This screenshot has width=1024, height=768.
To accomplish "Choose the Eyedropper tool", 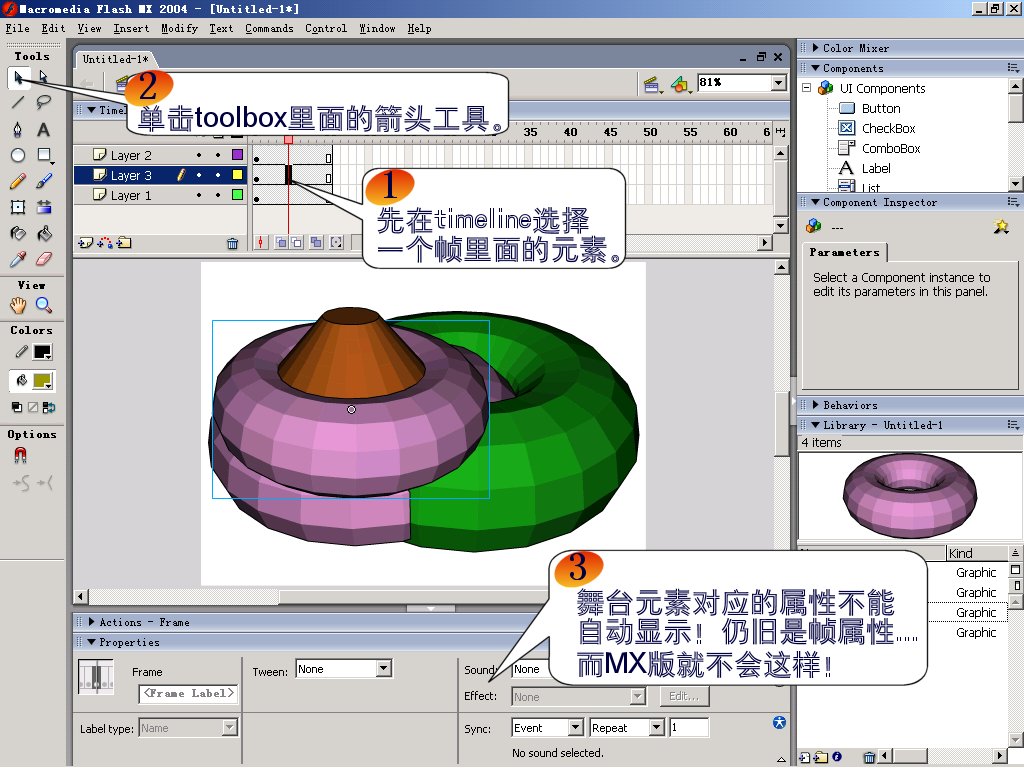I will coord(18,260).
